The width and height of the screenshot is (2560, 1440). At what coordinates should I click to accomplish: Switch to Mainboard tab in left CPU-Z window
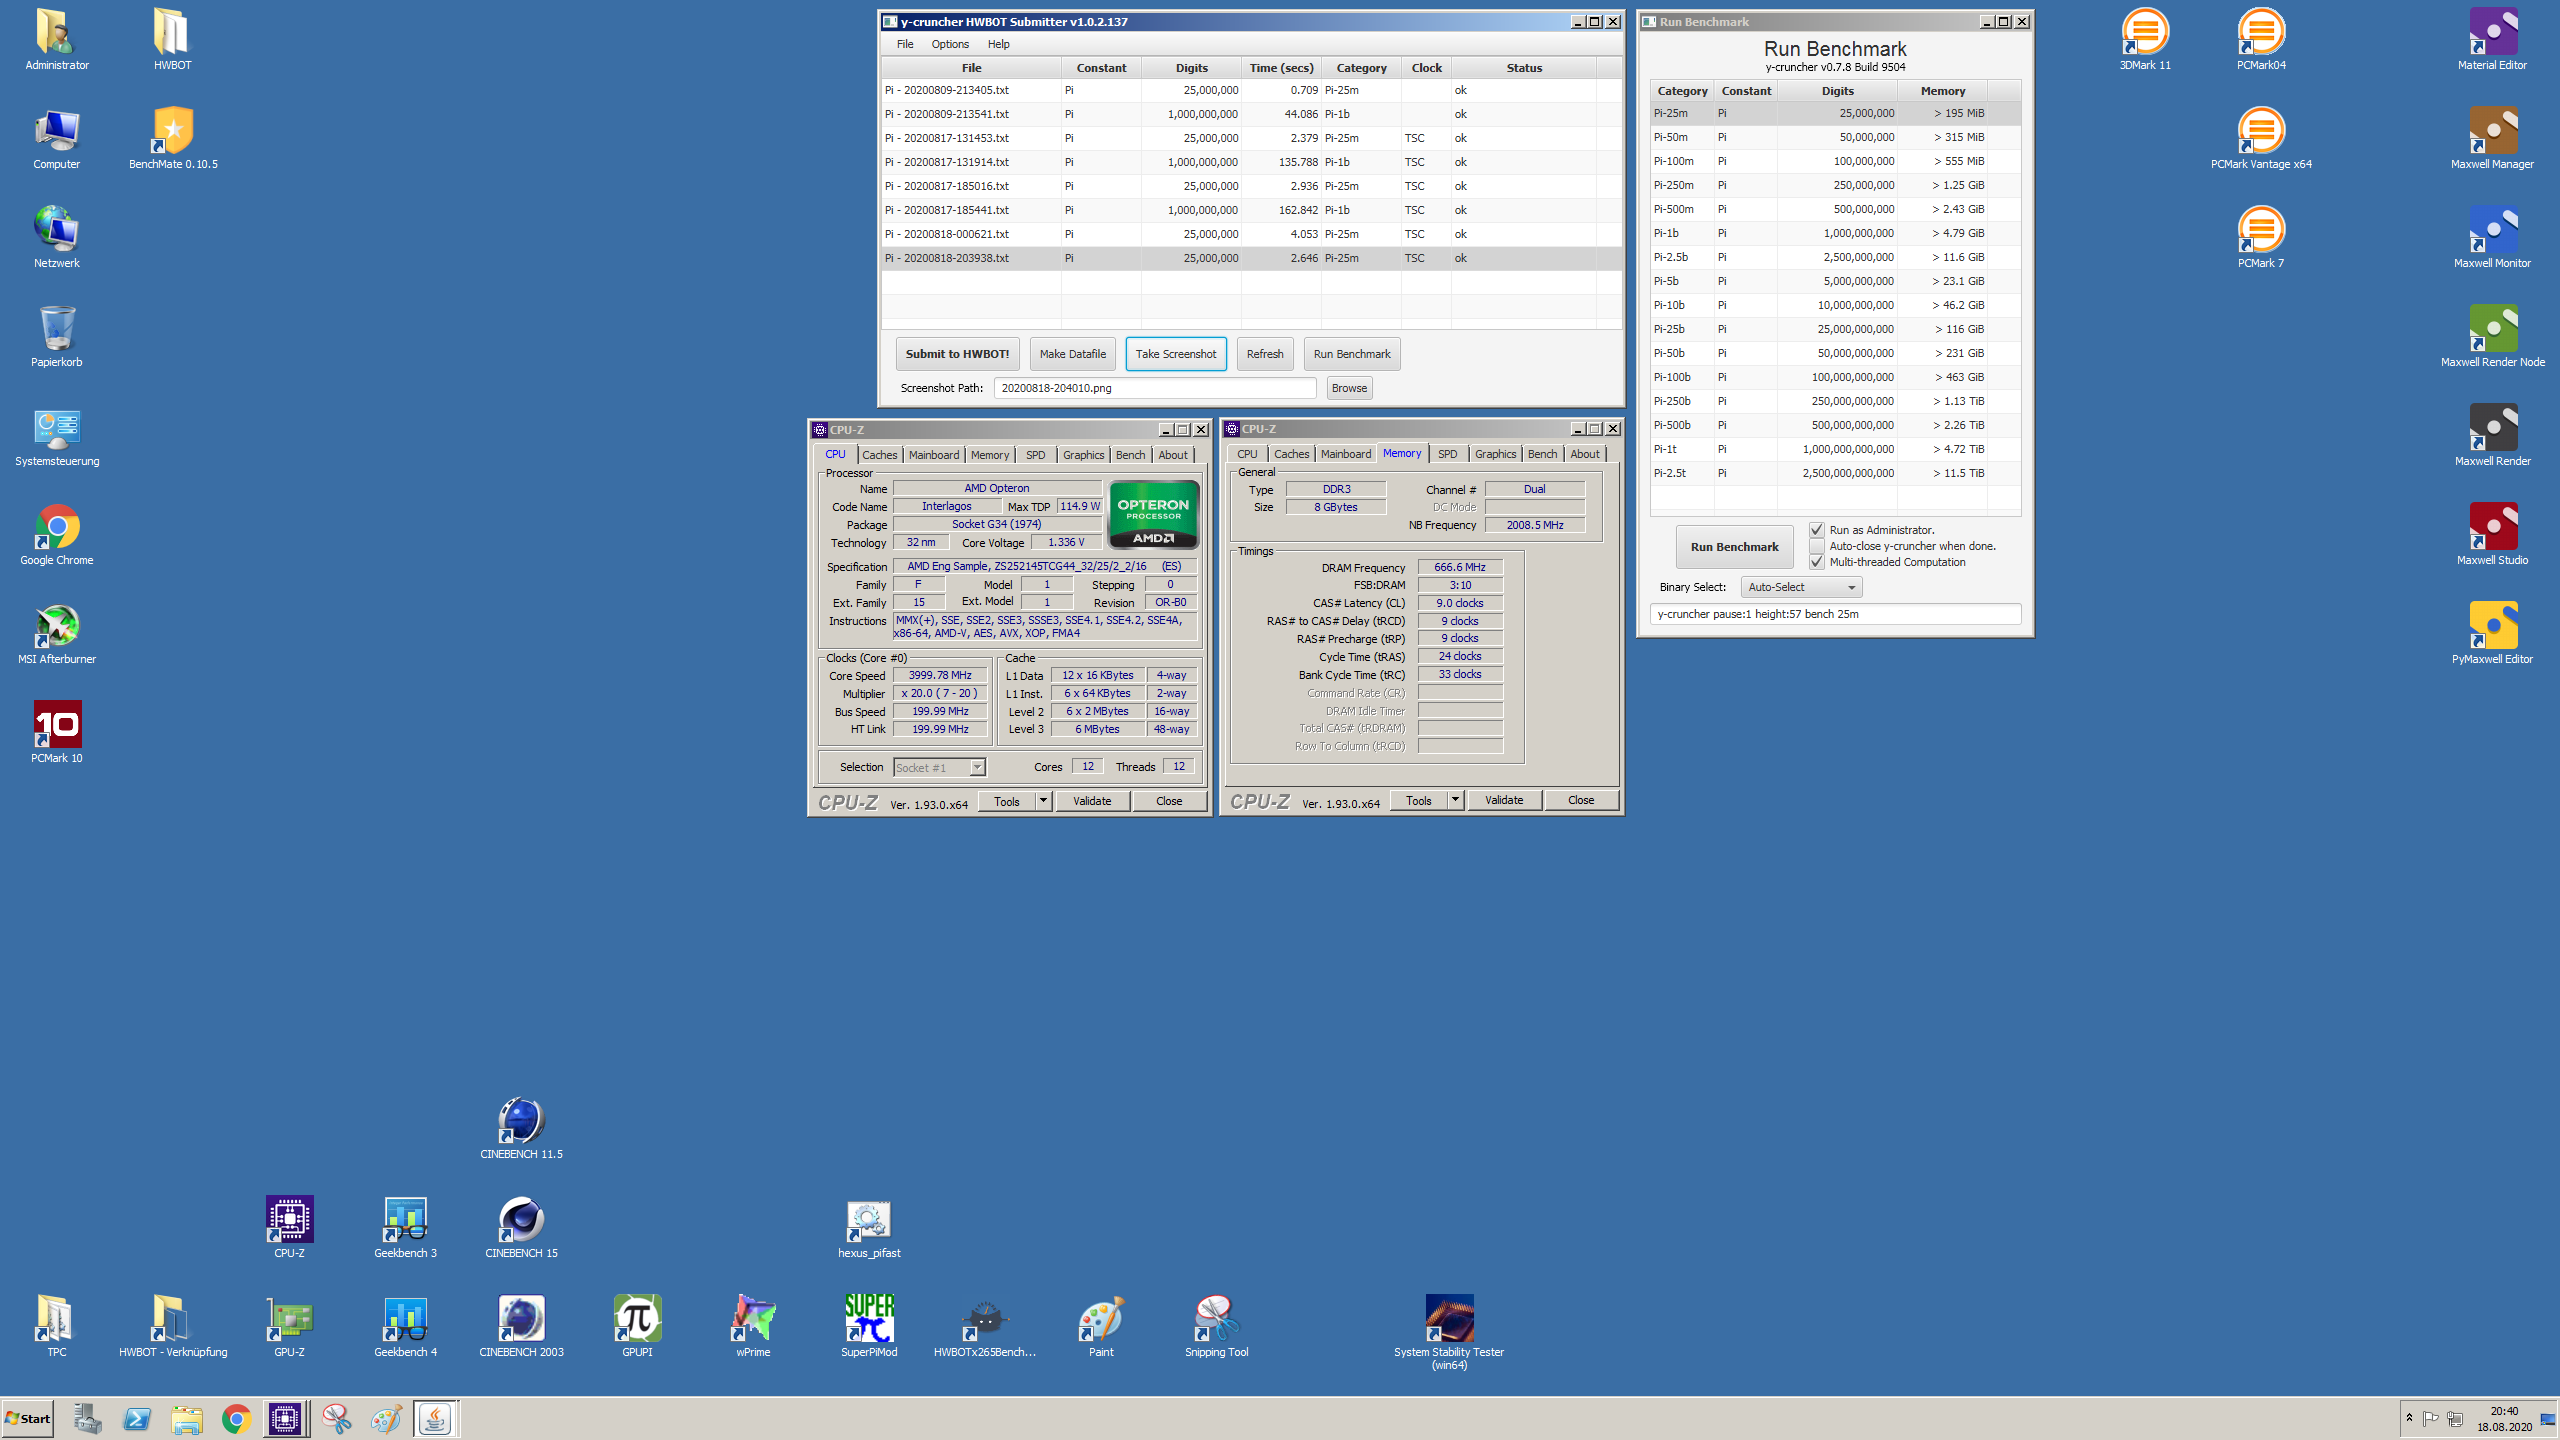point(934,455)
